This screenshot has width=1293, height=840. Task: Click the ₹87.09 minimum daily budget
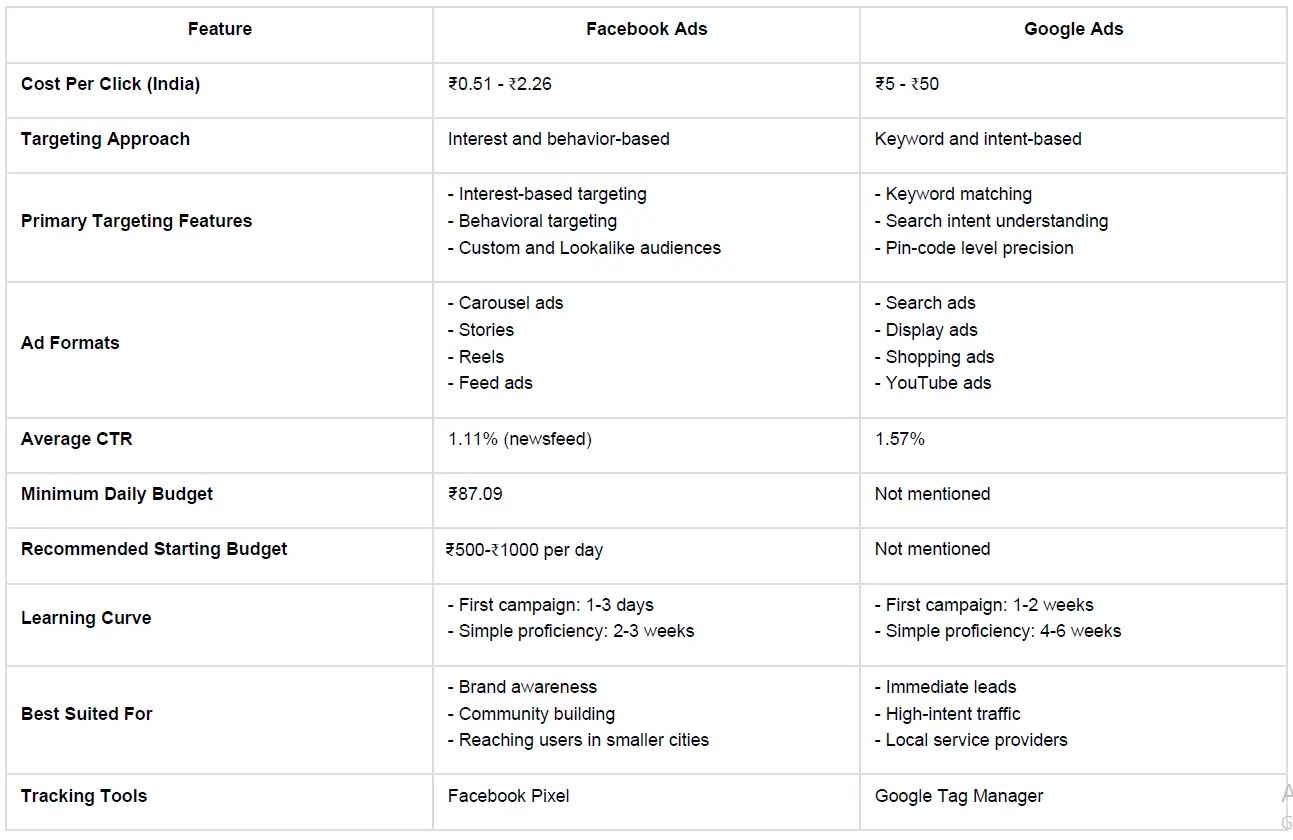tap(475, 495)
